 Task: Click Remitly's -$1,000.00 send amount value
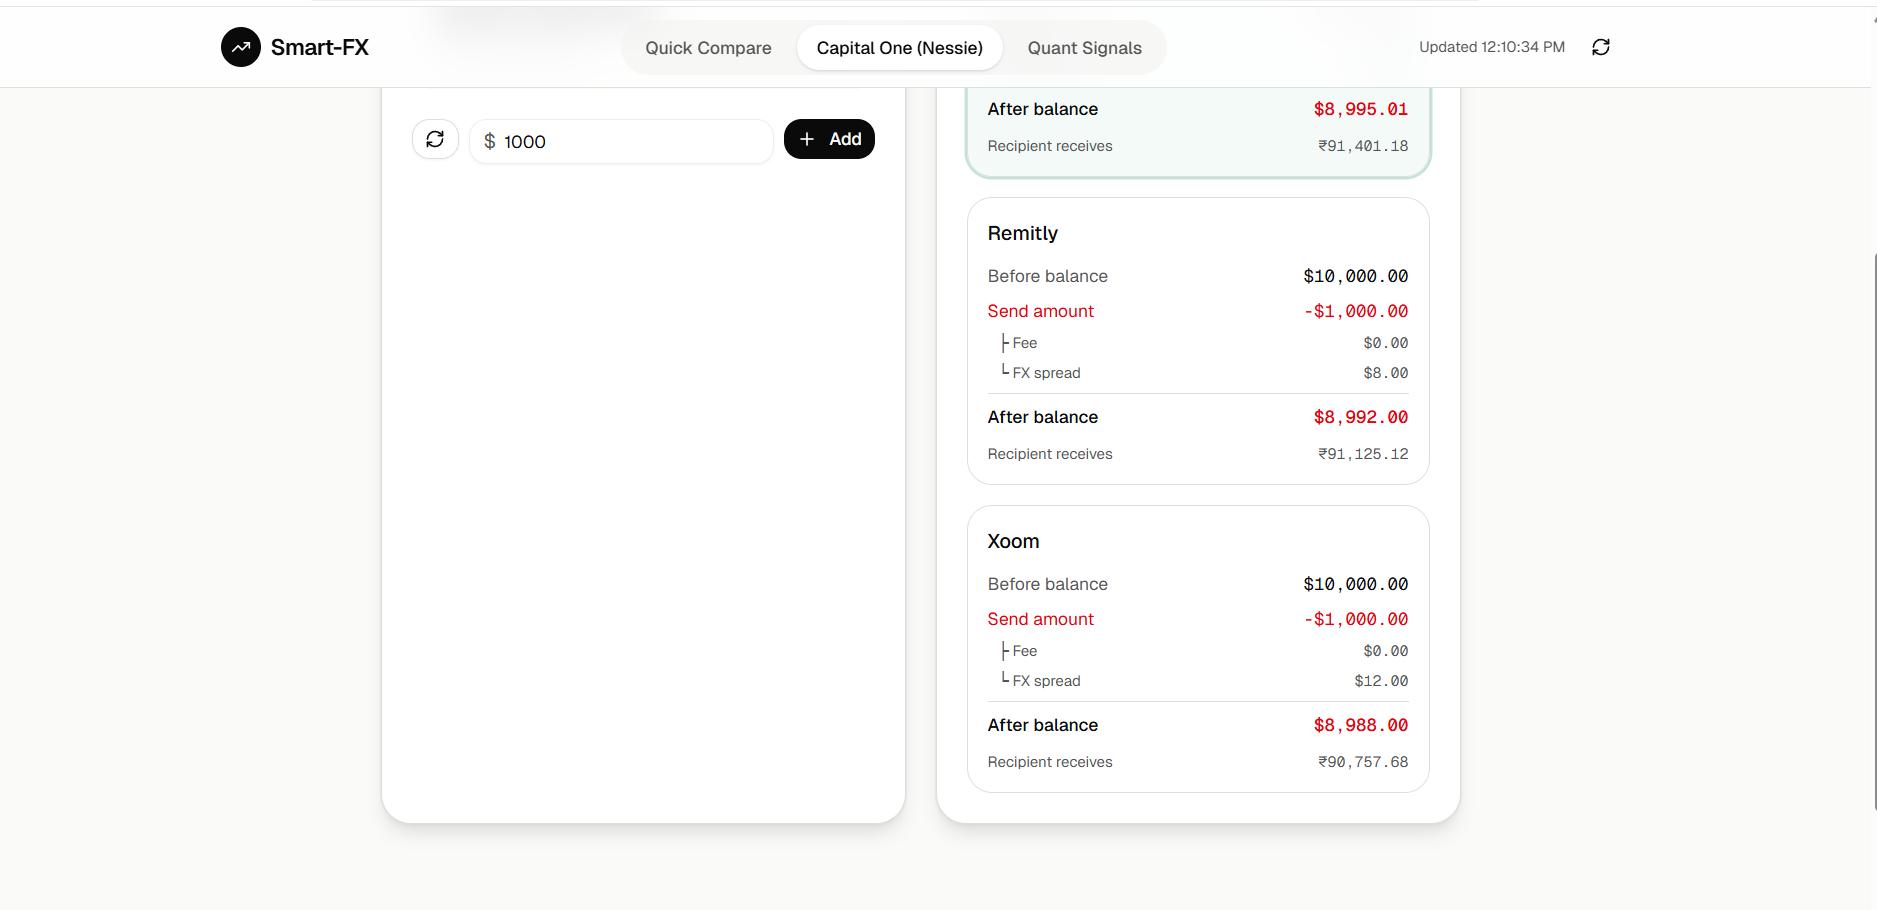click(1355, 311)
